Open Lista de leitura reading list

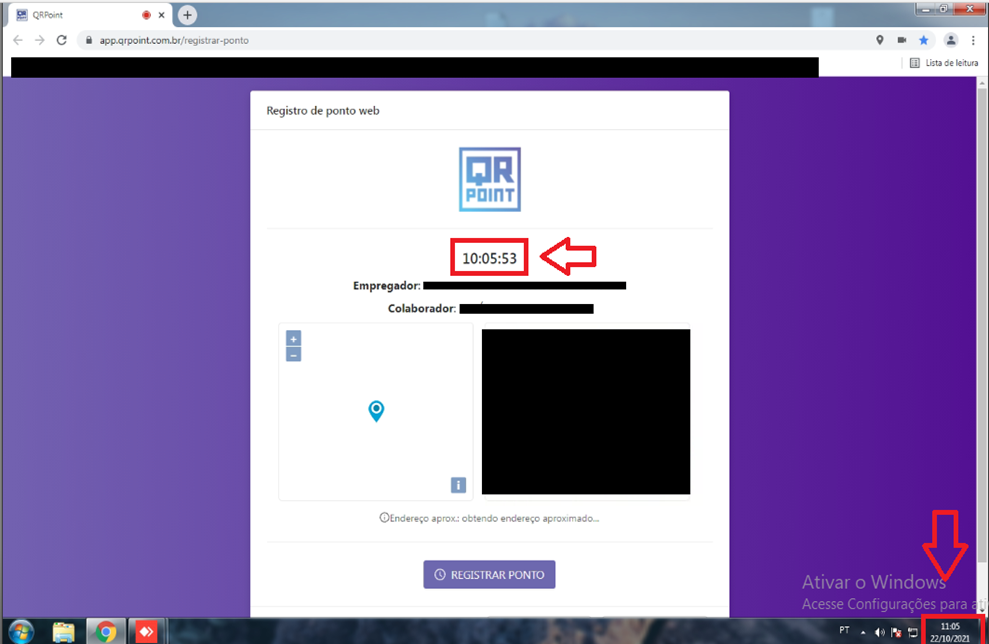click(943, 63)
